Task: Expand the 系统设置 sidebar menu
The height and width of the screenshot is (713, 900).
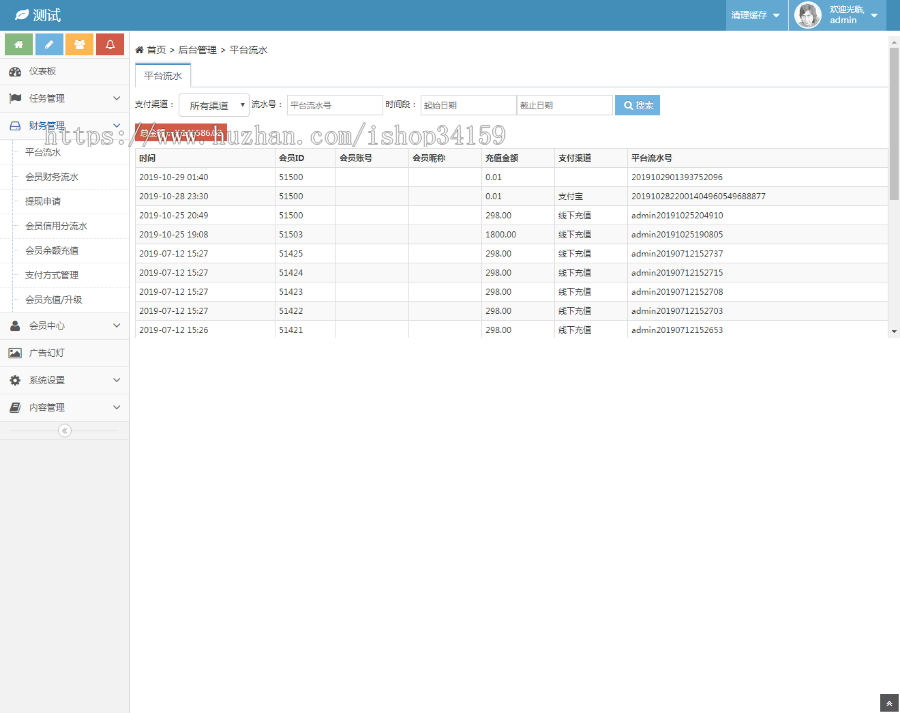Action: 64,380
